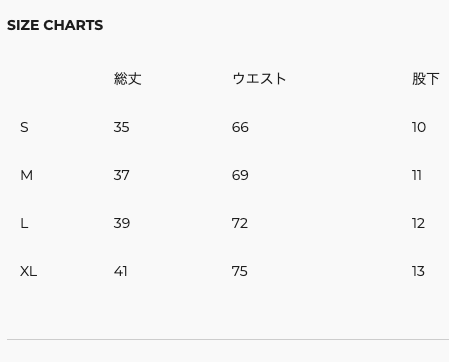The width and height of the screenshot is (449, 362).
Task: Click waist value 66 in the S row
Action: [x=240, y=127]
